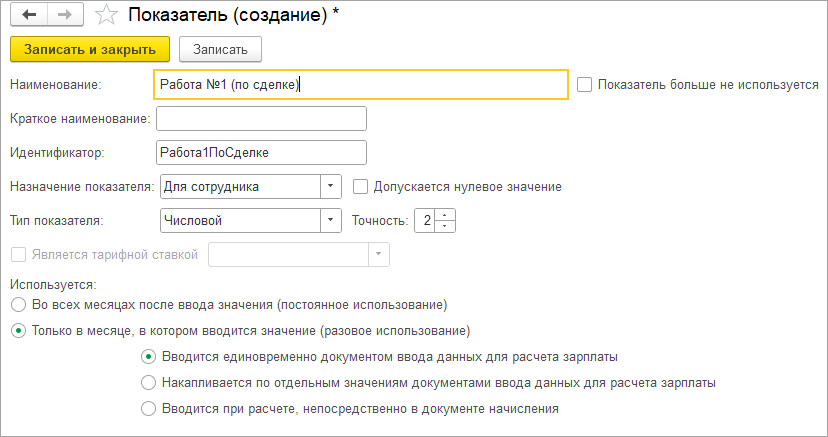
Task: Decrease "Точность" value with down arrow
Action: click(446, 226)
